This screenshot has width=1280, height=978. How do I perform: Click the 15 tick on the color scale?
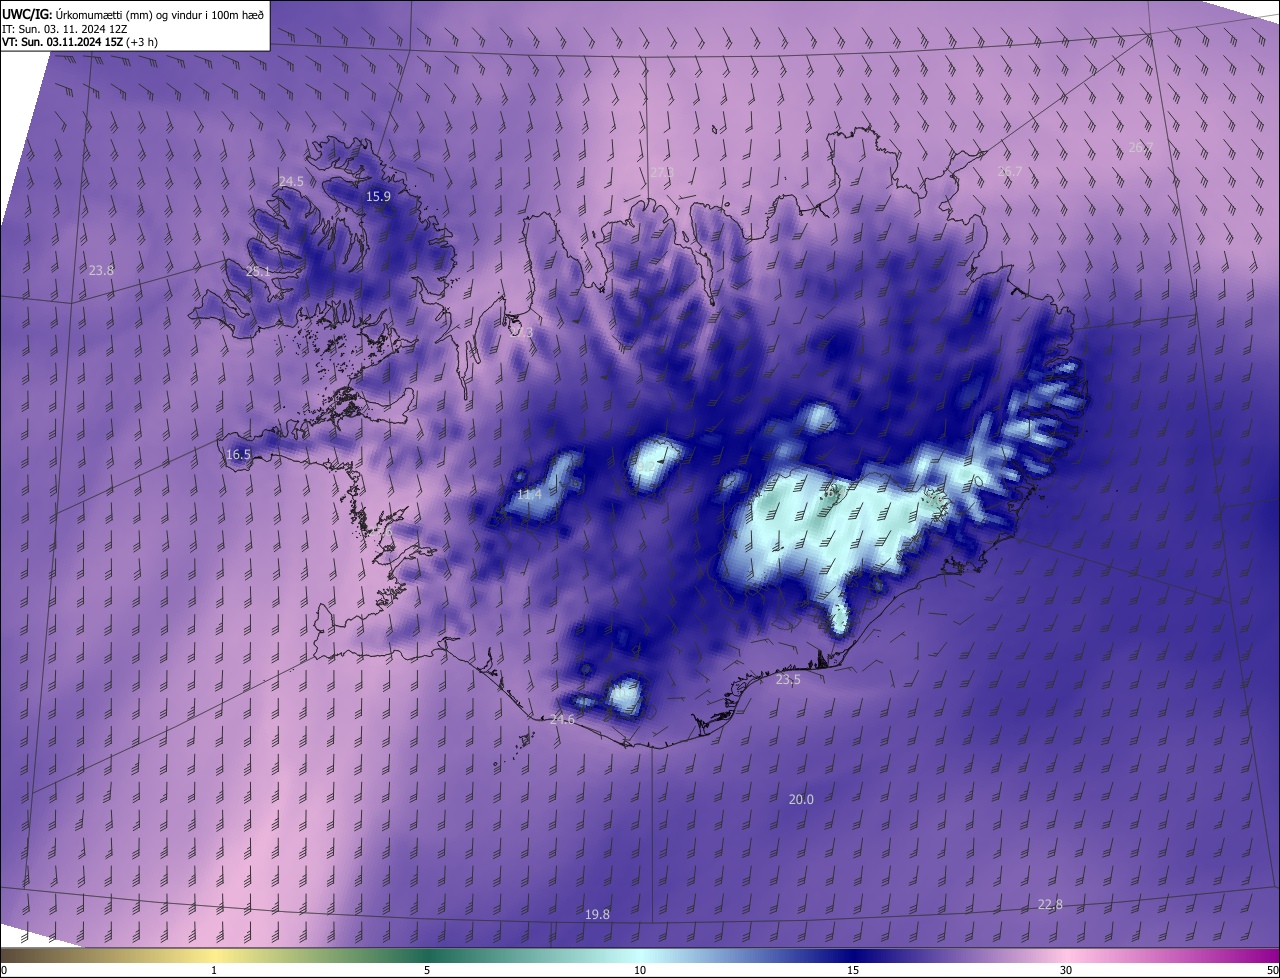(x=853, y=970)
